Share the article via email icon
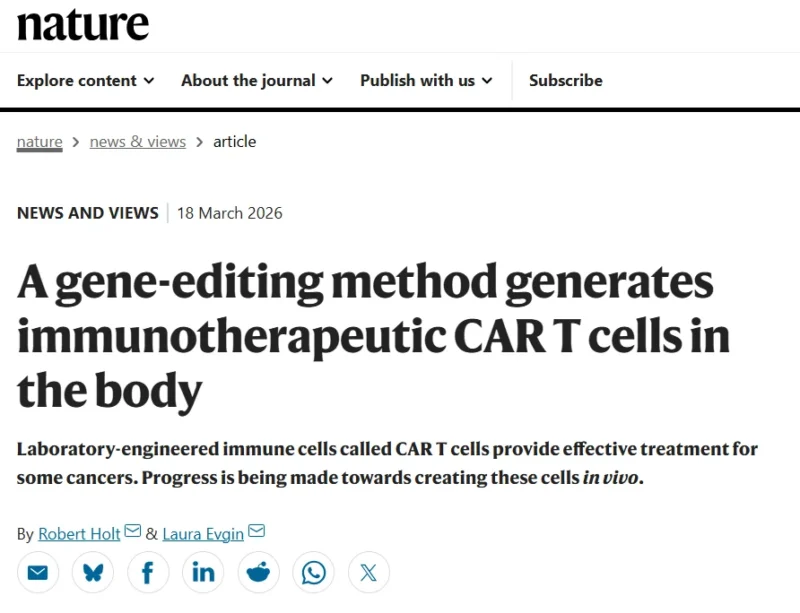The image size is (800, 613). coord(38,572)
